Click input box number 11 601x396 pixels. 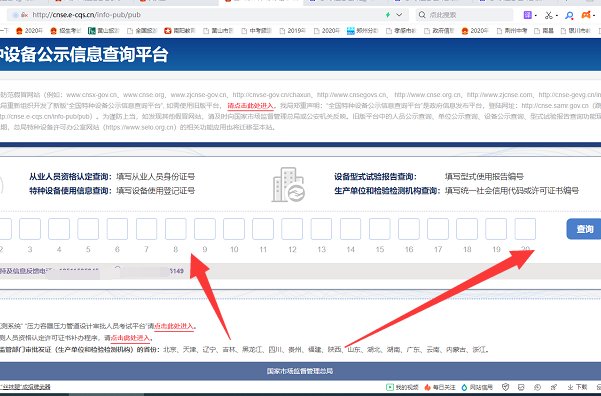(x=263, y=229)
